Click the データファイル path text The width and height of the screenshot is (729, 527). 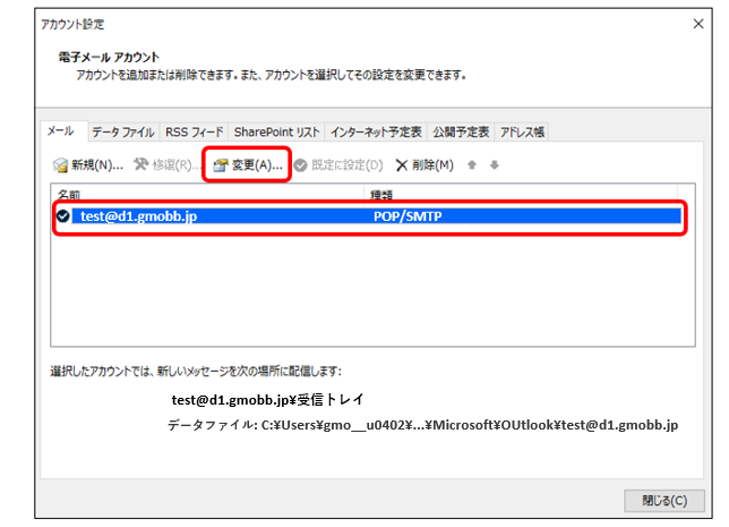coord(423,425)
